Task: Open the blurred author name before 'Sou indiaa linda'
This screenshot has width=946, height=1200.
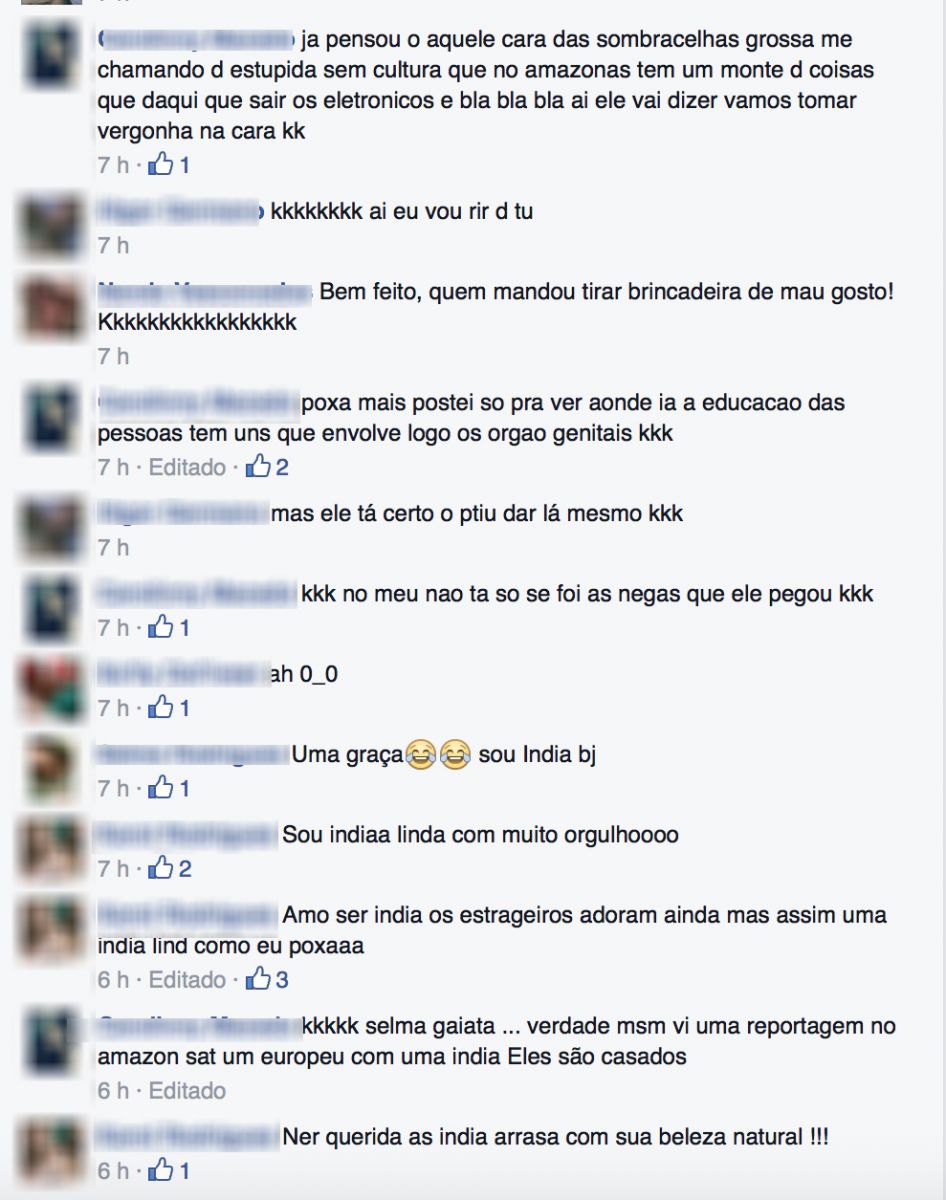Action: 187,834
